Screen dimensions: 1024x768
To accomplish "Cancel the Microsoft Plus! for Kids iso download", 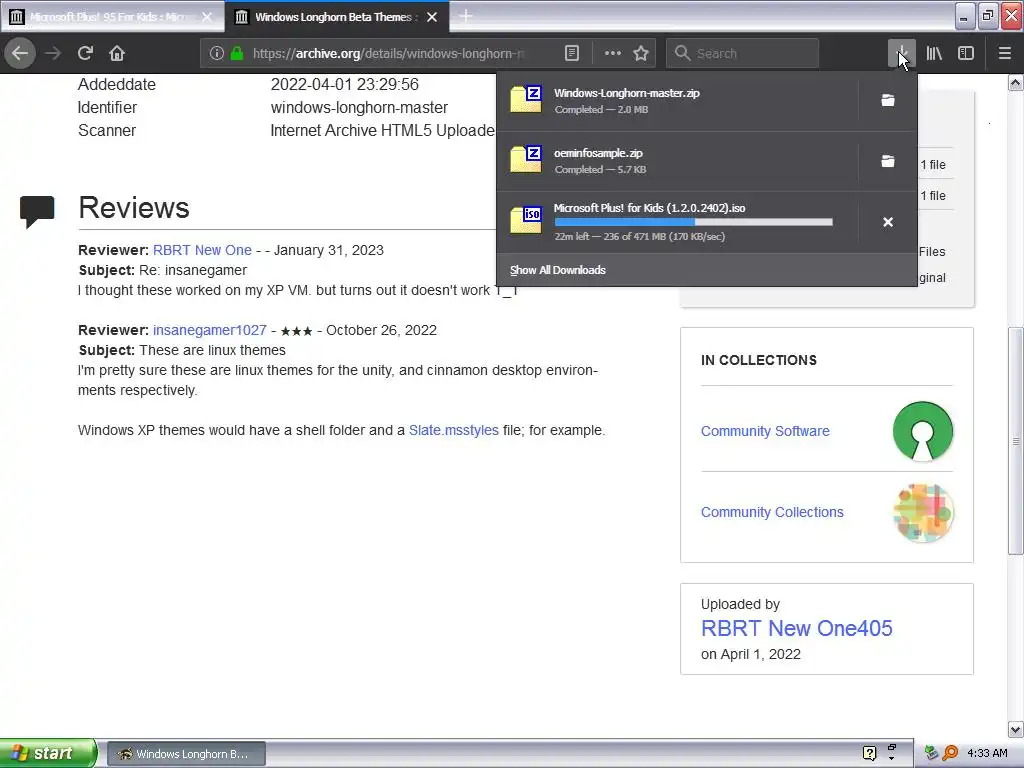I will click(888, 222).
